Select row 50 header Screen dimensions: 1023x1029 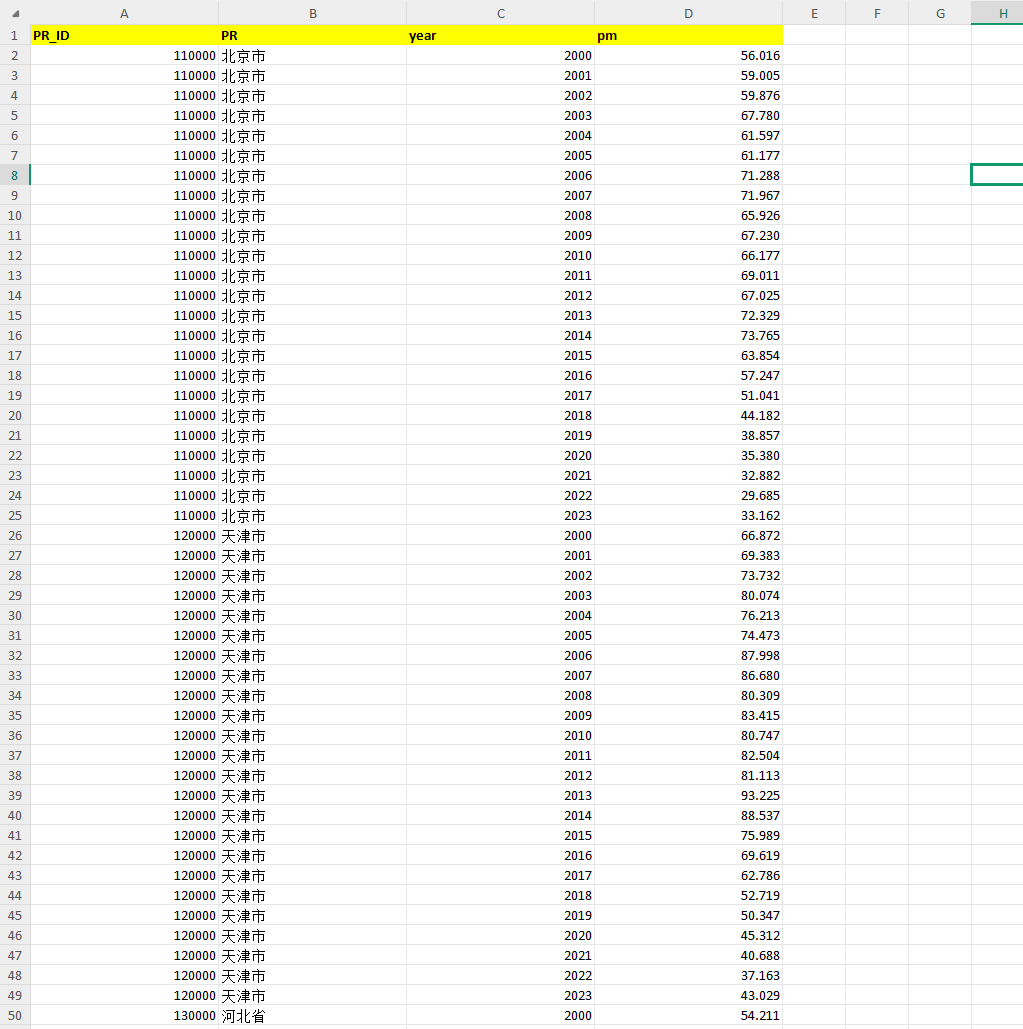14,1016
